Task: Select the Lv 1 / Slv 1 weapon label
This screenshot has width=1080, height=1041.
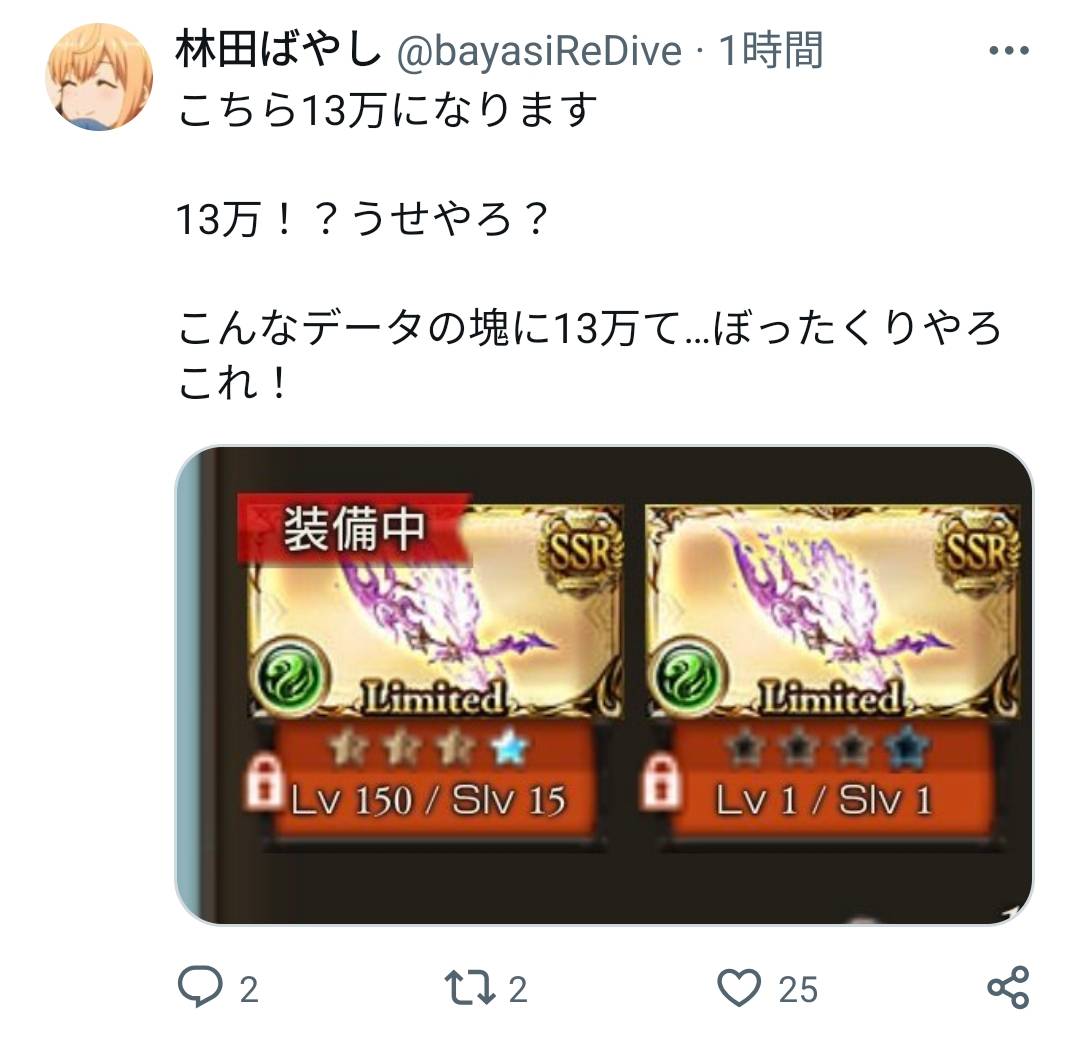Action: (x=824, y=801)
